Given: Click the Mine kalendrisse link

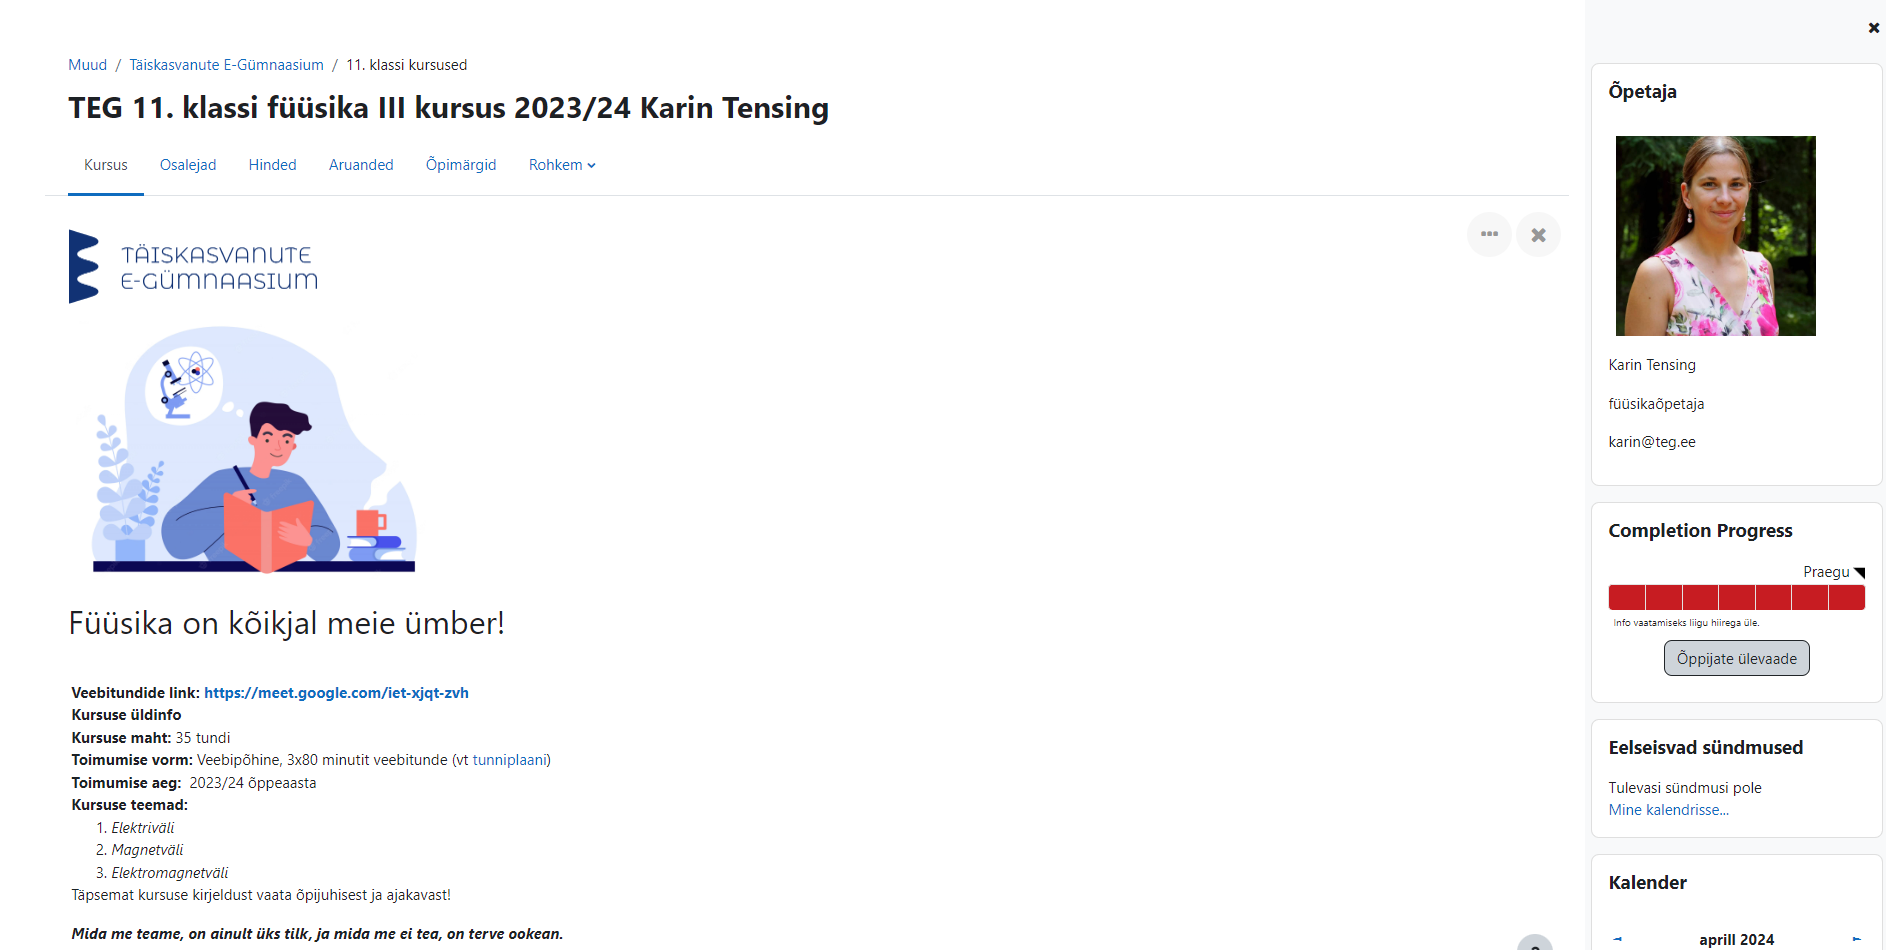Looking at the screenshot, I should 1668,810.
